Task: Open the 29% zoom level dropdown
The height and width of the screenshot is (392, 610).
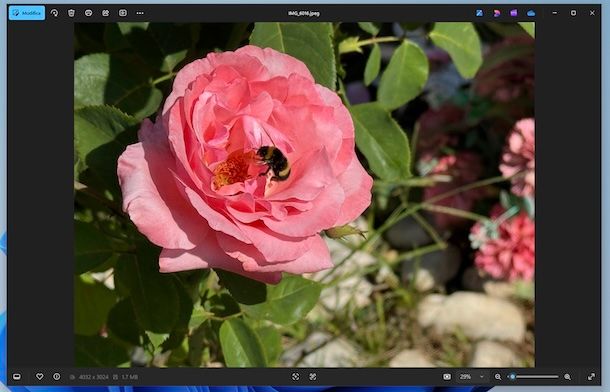Action: pyautogui.click(x=472, y=376)
